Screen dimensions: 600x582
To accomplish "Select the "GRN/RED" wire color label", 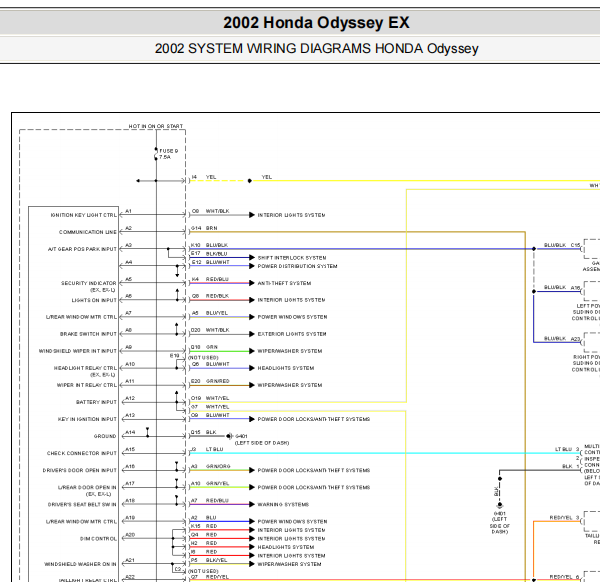I will [218, 381].
